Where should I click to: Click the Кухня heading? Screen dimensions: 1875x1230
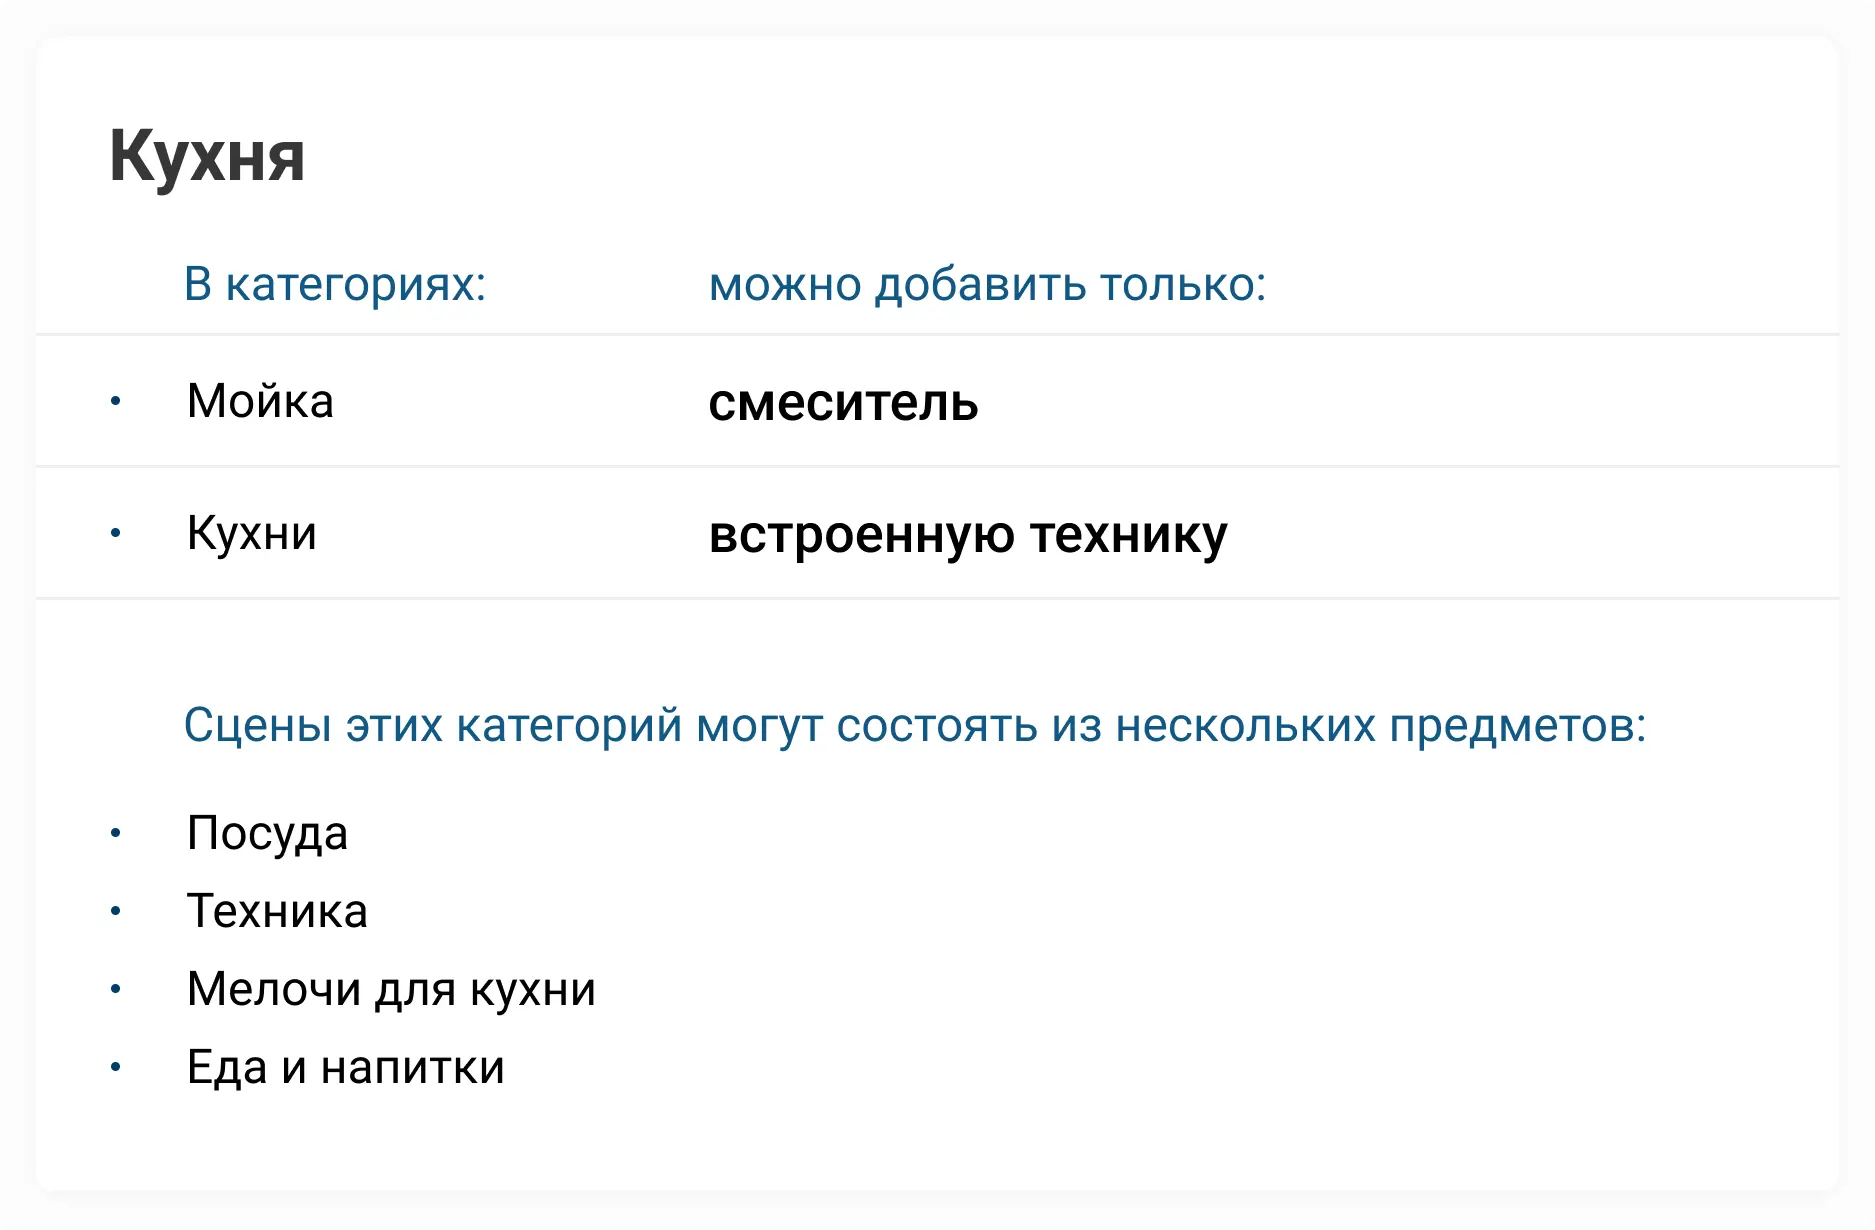tap(207, 157)
